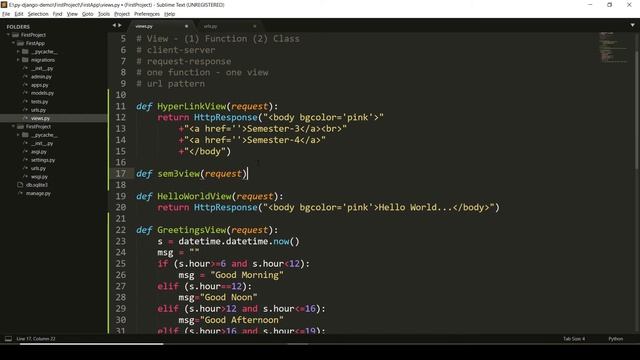
Task: Click the __pycache__ folder icon under FirstApp
Action: coord(25,52)
